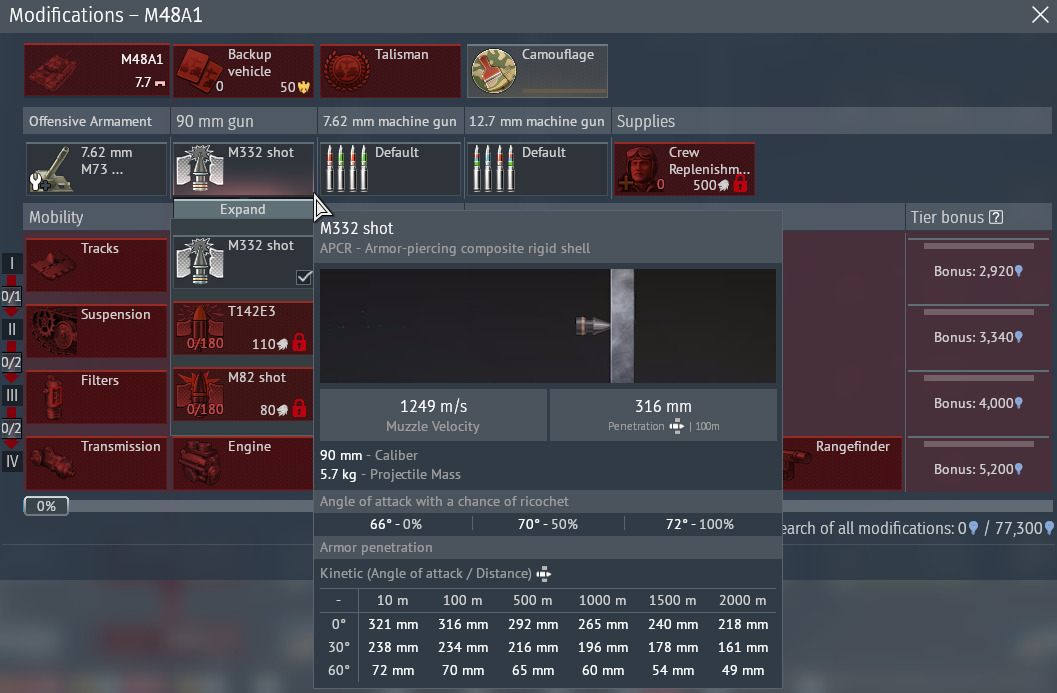Open the Camouflage brush icon

[x=495, y=71]
